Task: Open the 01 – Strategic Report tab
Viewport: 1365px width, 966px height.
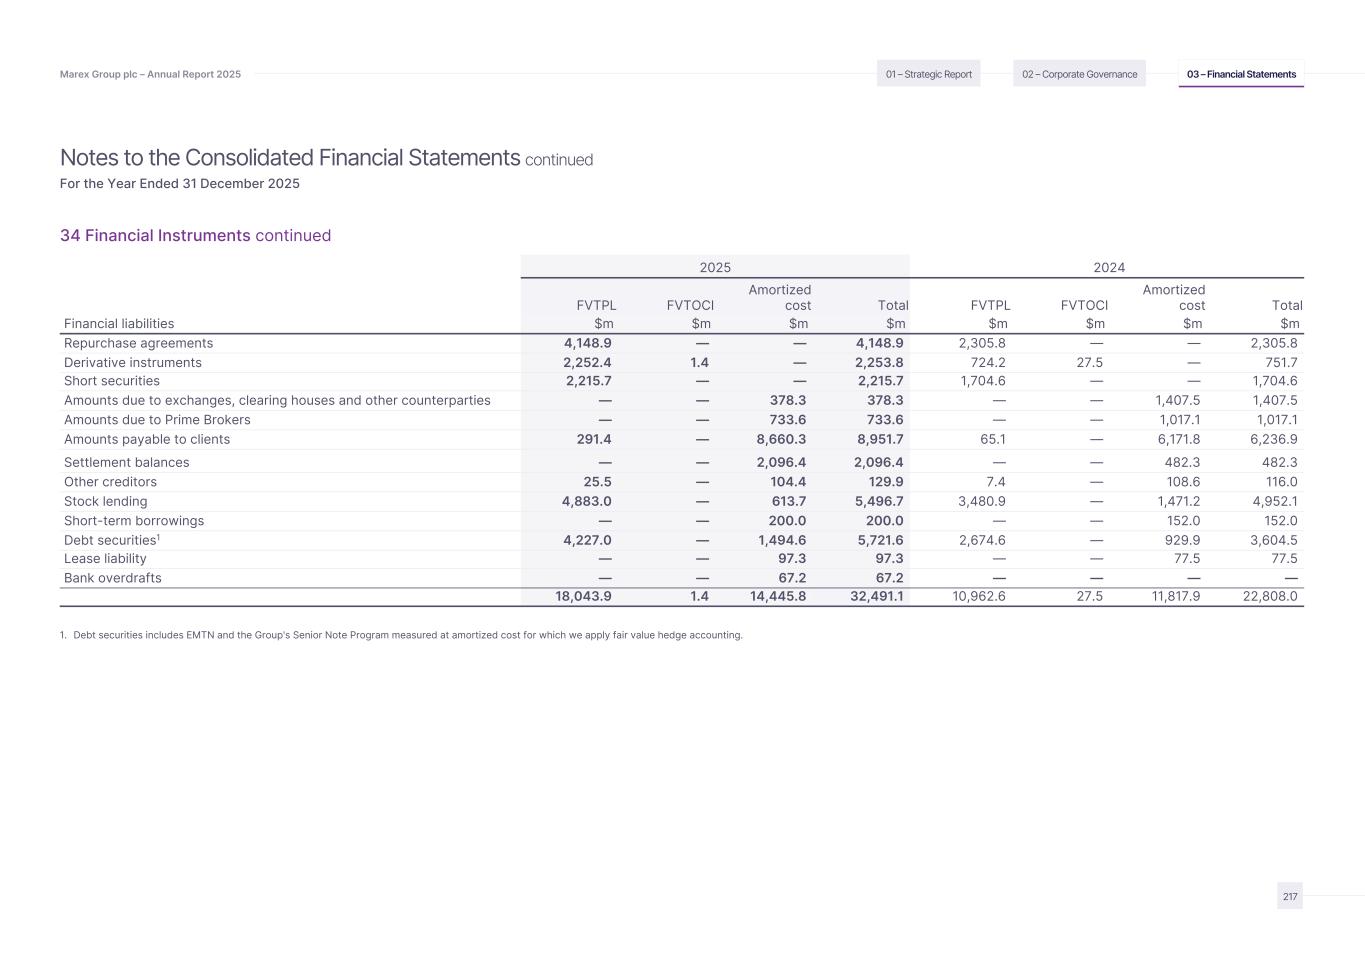Action: [x=928, y=74]
